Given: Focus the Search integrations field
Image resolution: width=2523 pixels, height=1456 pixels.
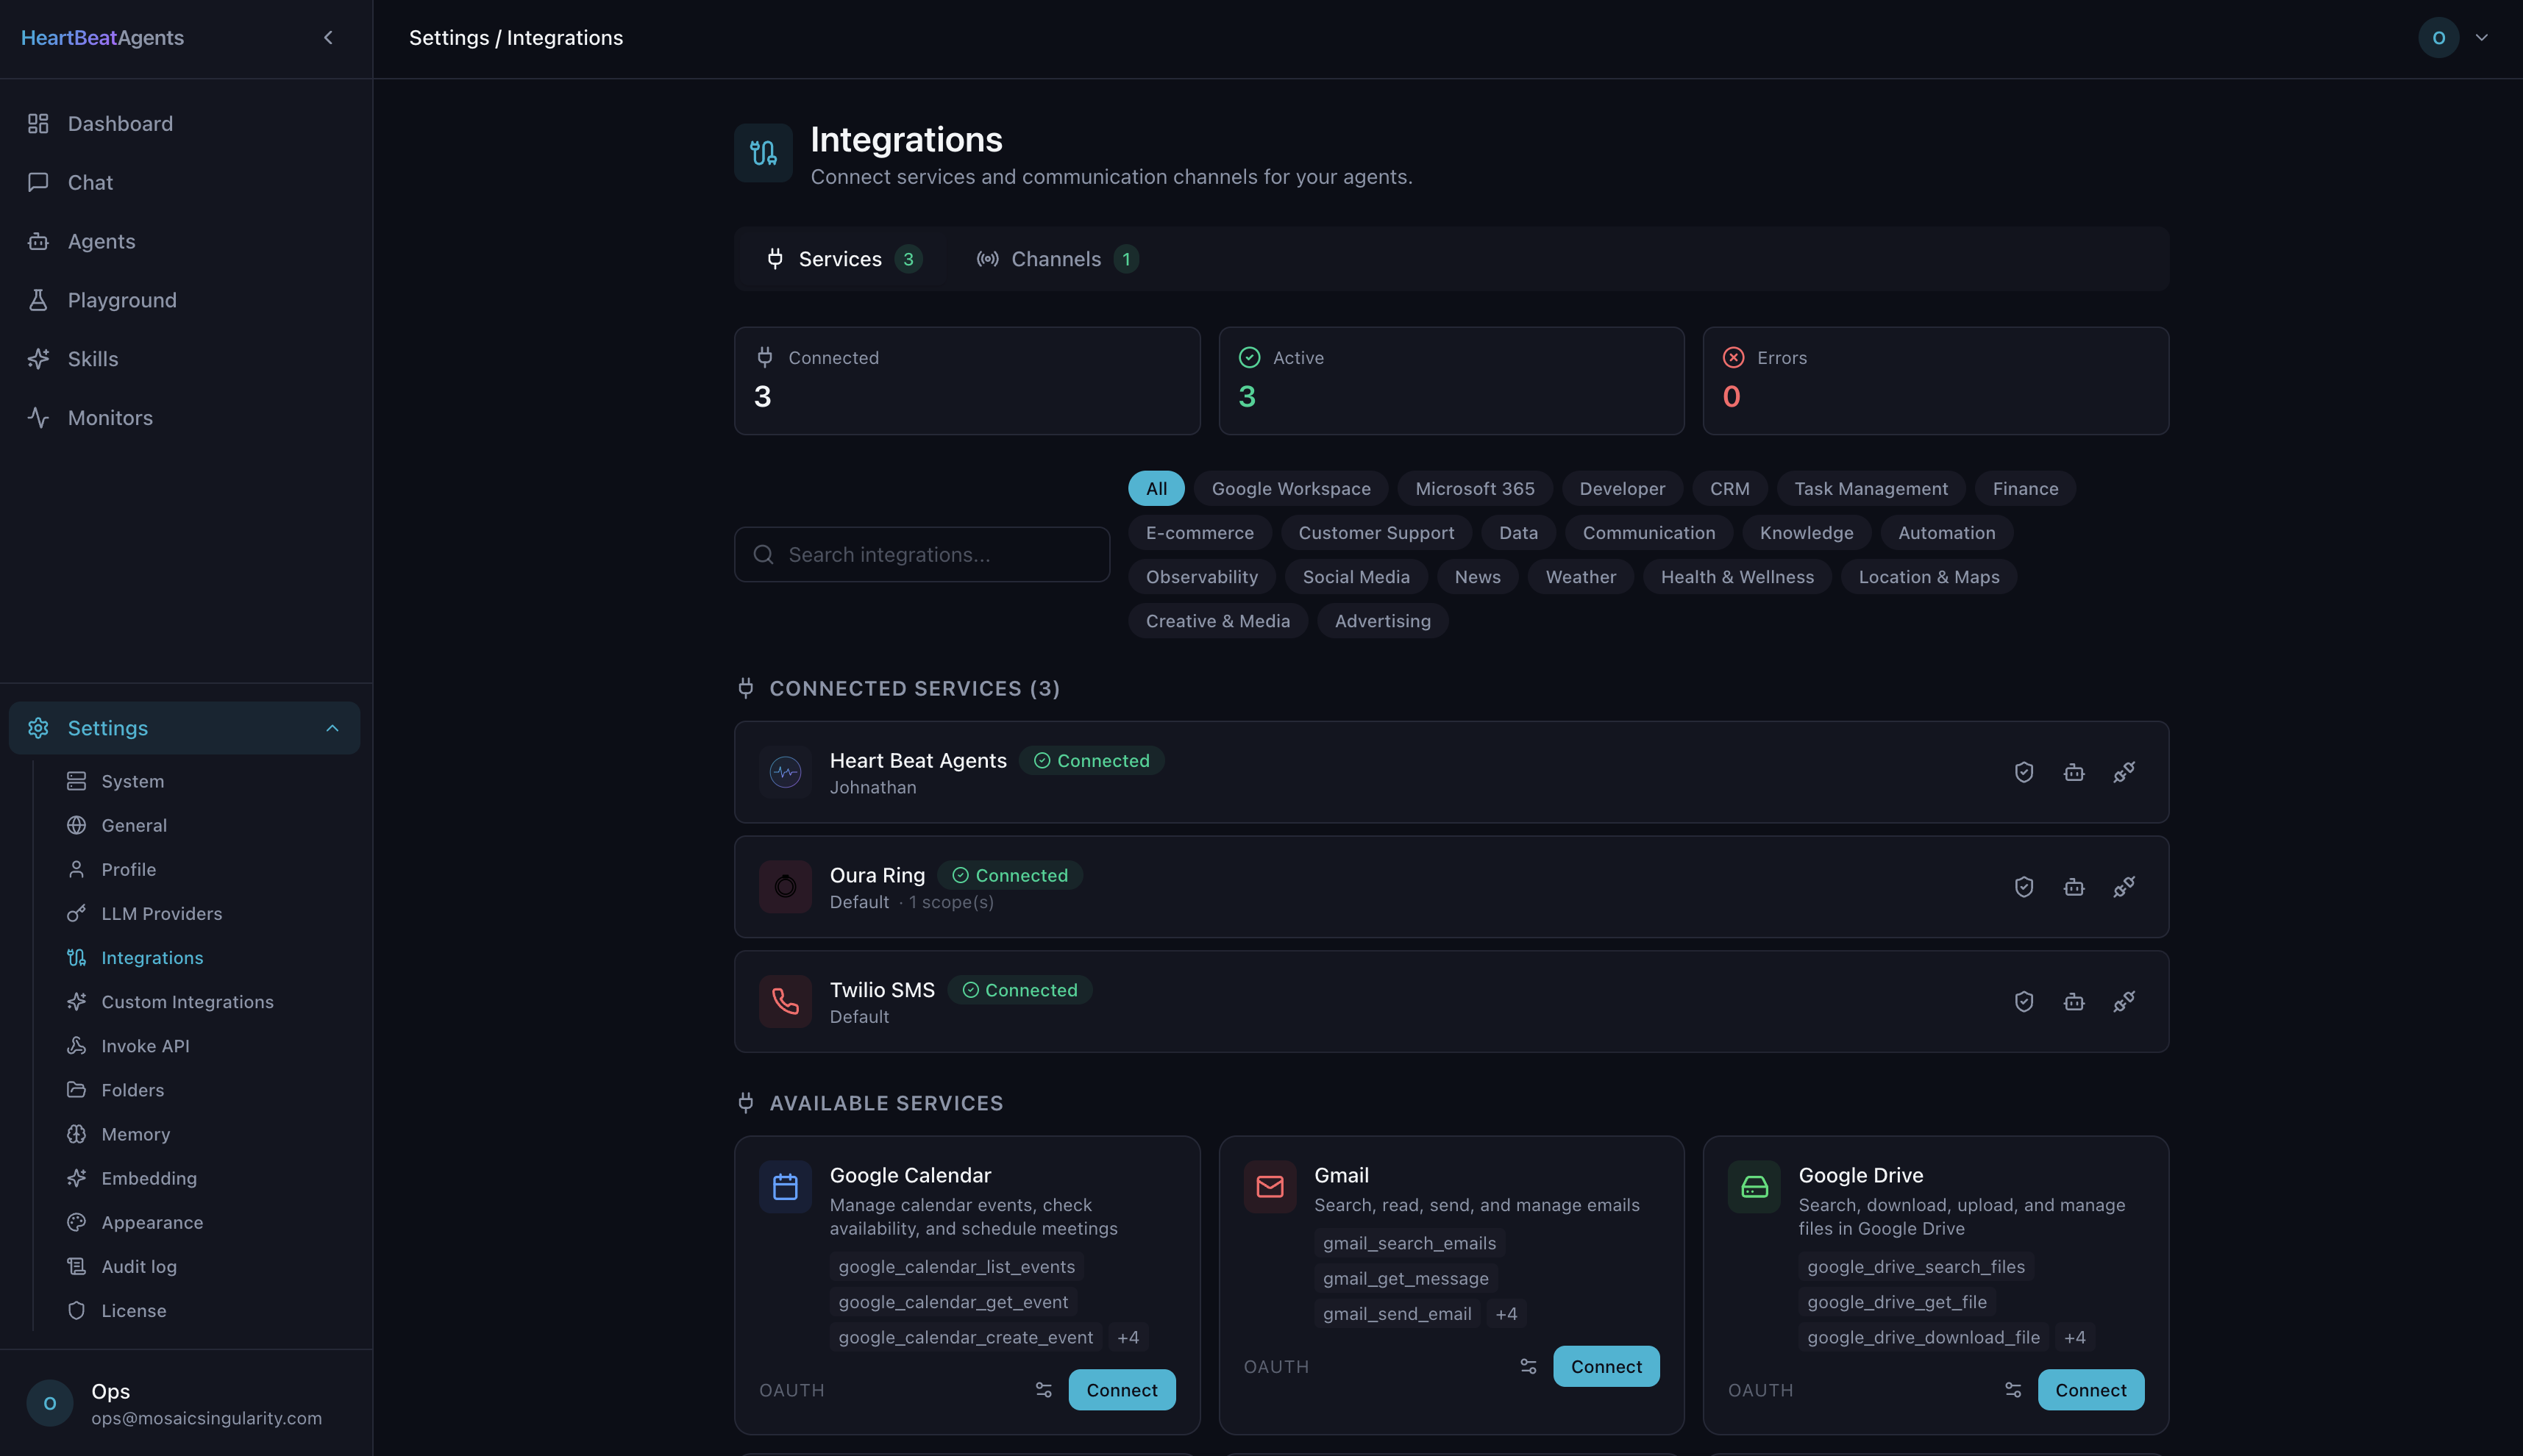Looking at the screenshot, I should point(922,555).
